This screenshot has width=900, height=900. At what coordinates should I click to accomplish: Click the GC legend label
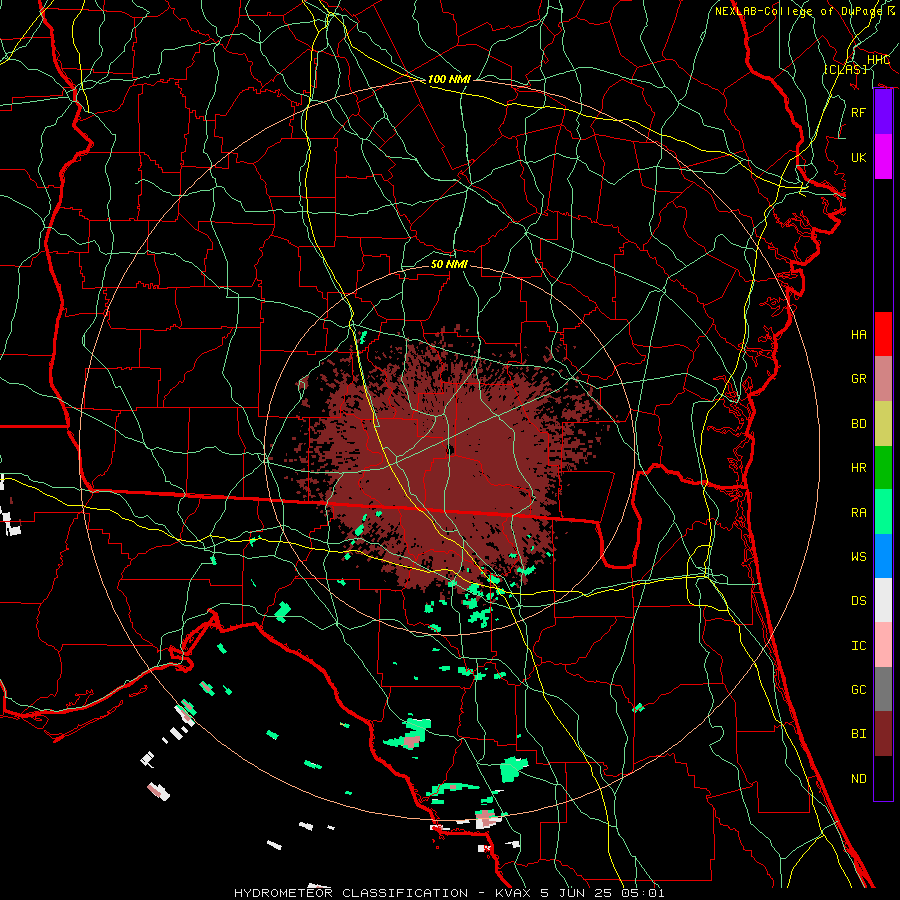(x=858, y=690)
